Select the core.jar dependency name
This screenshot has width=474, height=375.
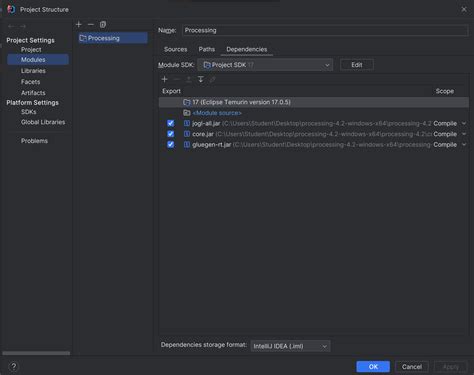203,134
